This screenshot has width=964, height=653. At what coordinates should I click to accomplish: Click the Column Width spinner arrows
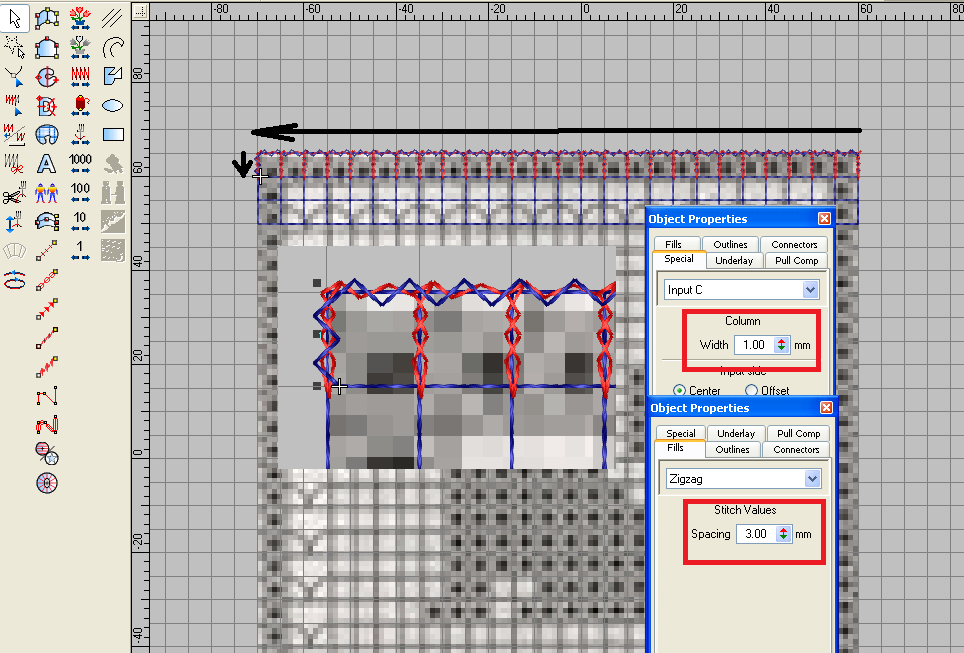tap(782, 345)
